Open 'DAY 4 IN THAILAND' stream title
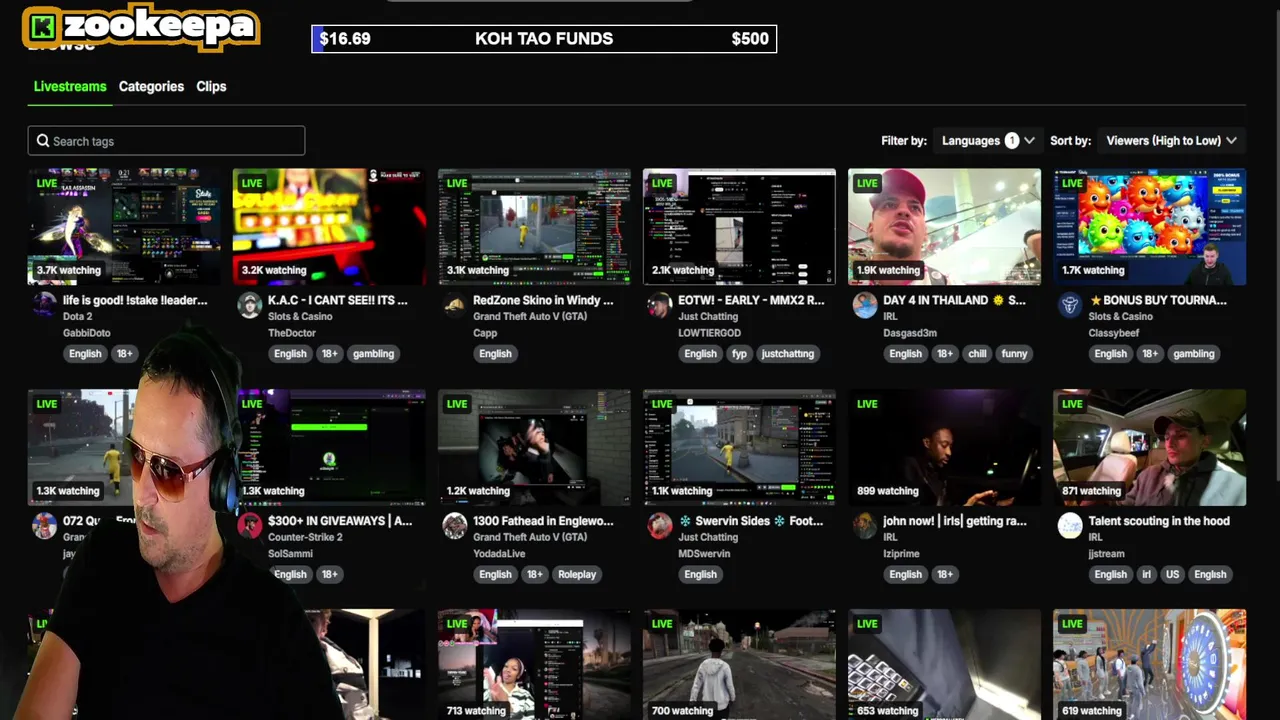This screenshot has height=720, width=1280. (954, 300)
